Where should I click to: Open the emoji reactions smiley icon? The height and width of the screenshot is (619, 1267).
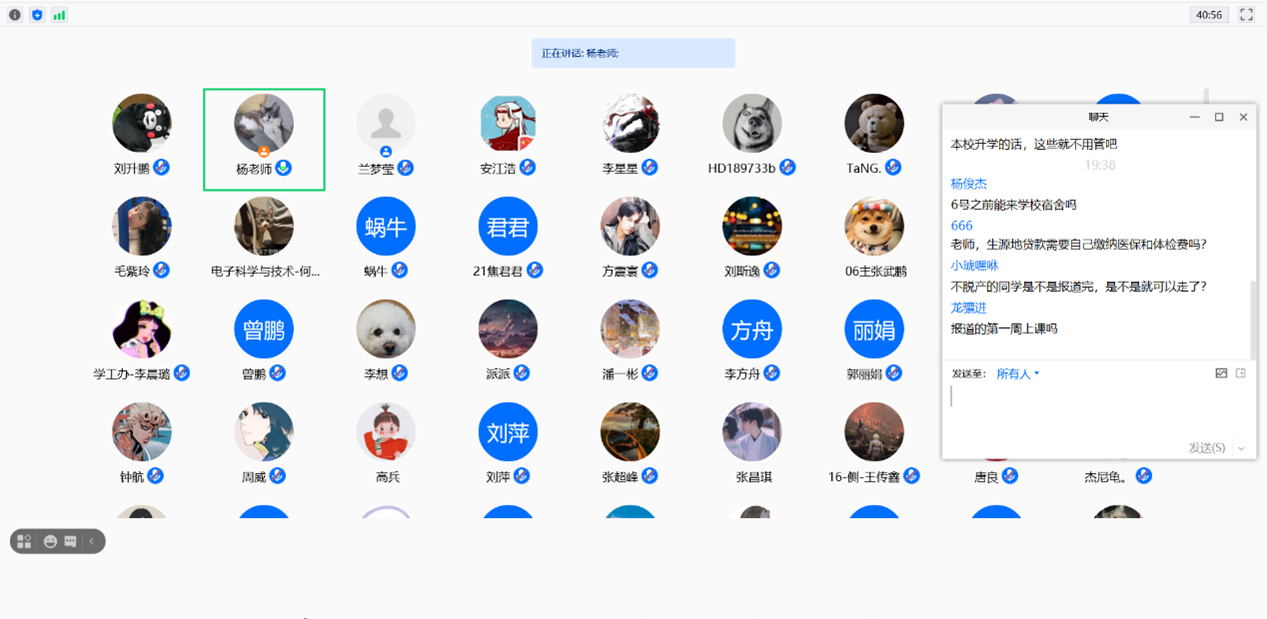coord(50,541)
